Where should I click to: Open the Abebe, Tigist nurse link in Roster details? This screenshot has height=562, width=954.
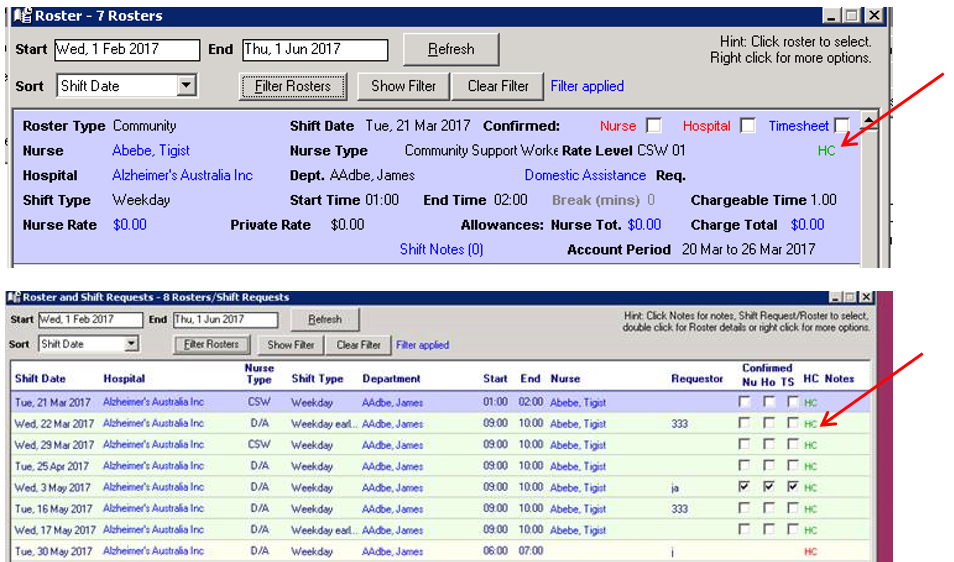coord(151,150)
